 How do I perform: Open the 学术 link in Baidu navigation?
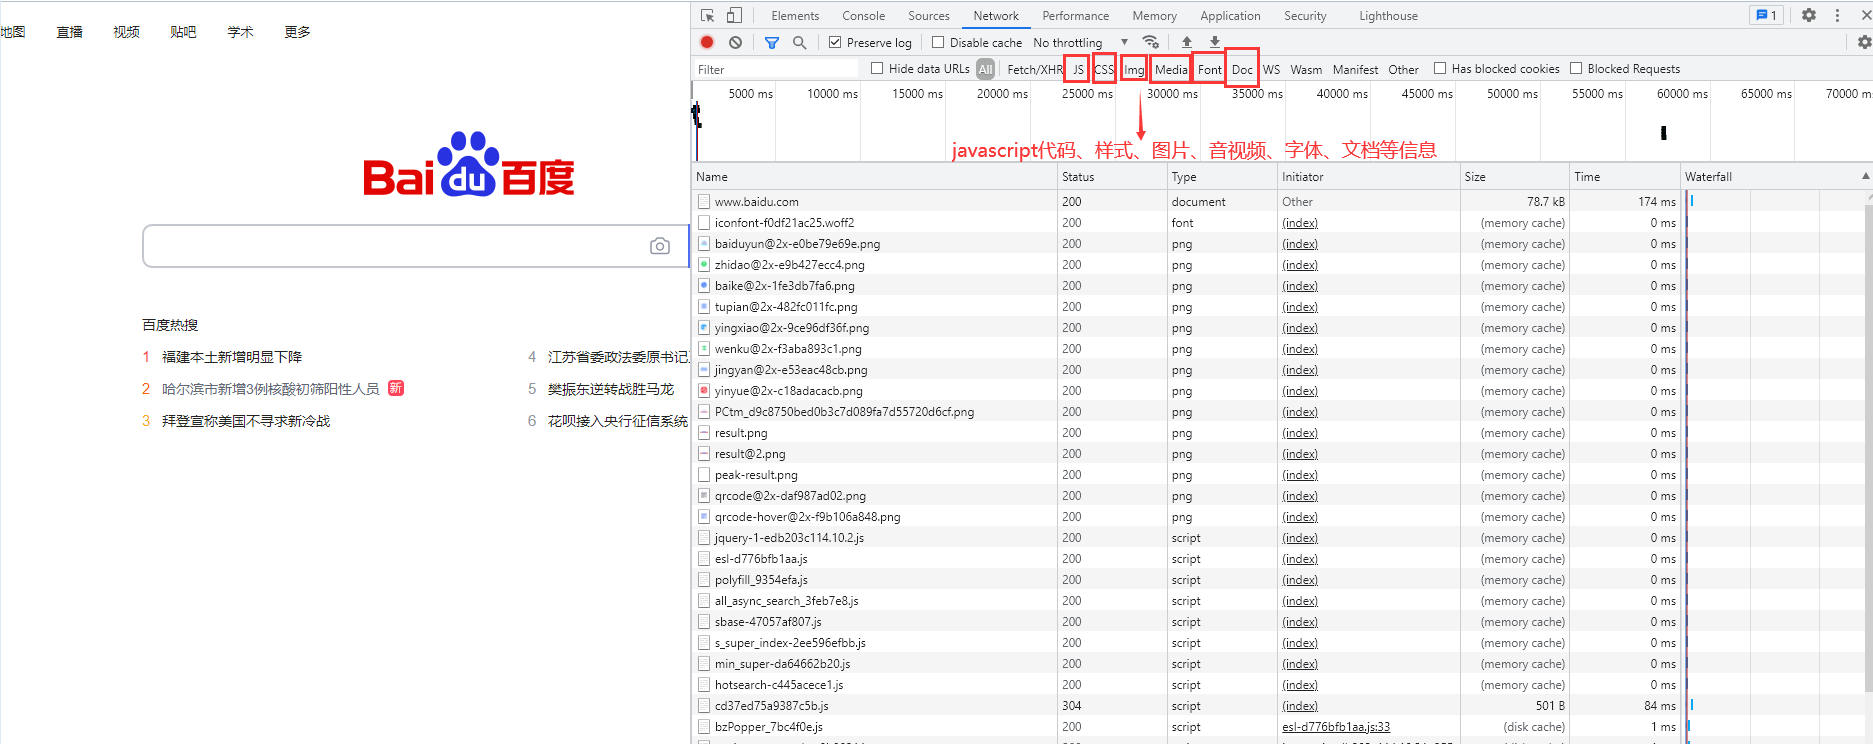pos(241,32)
